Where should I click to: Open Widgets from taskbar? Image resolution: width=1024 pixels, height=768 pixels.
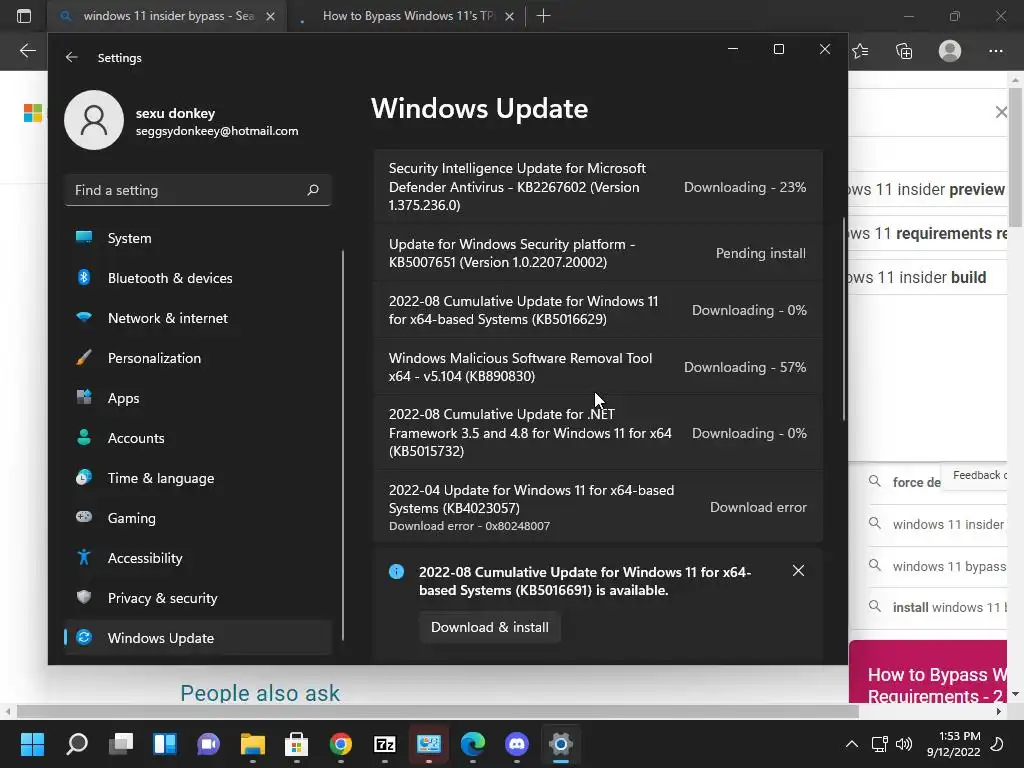point(165,744)
